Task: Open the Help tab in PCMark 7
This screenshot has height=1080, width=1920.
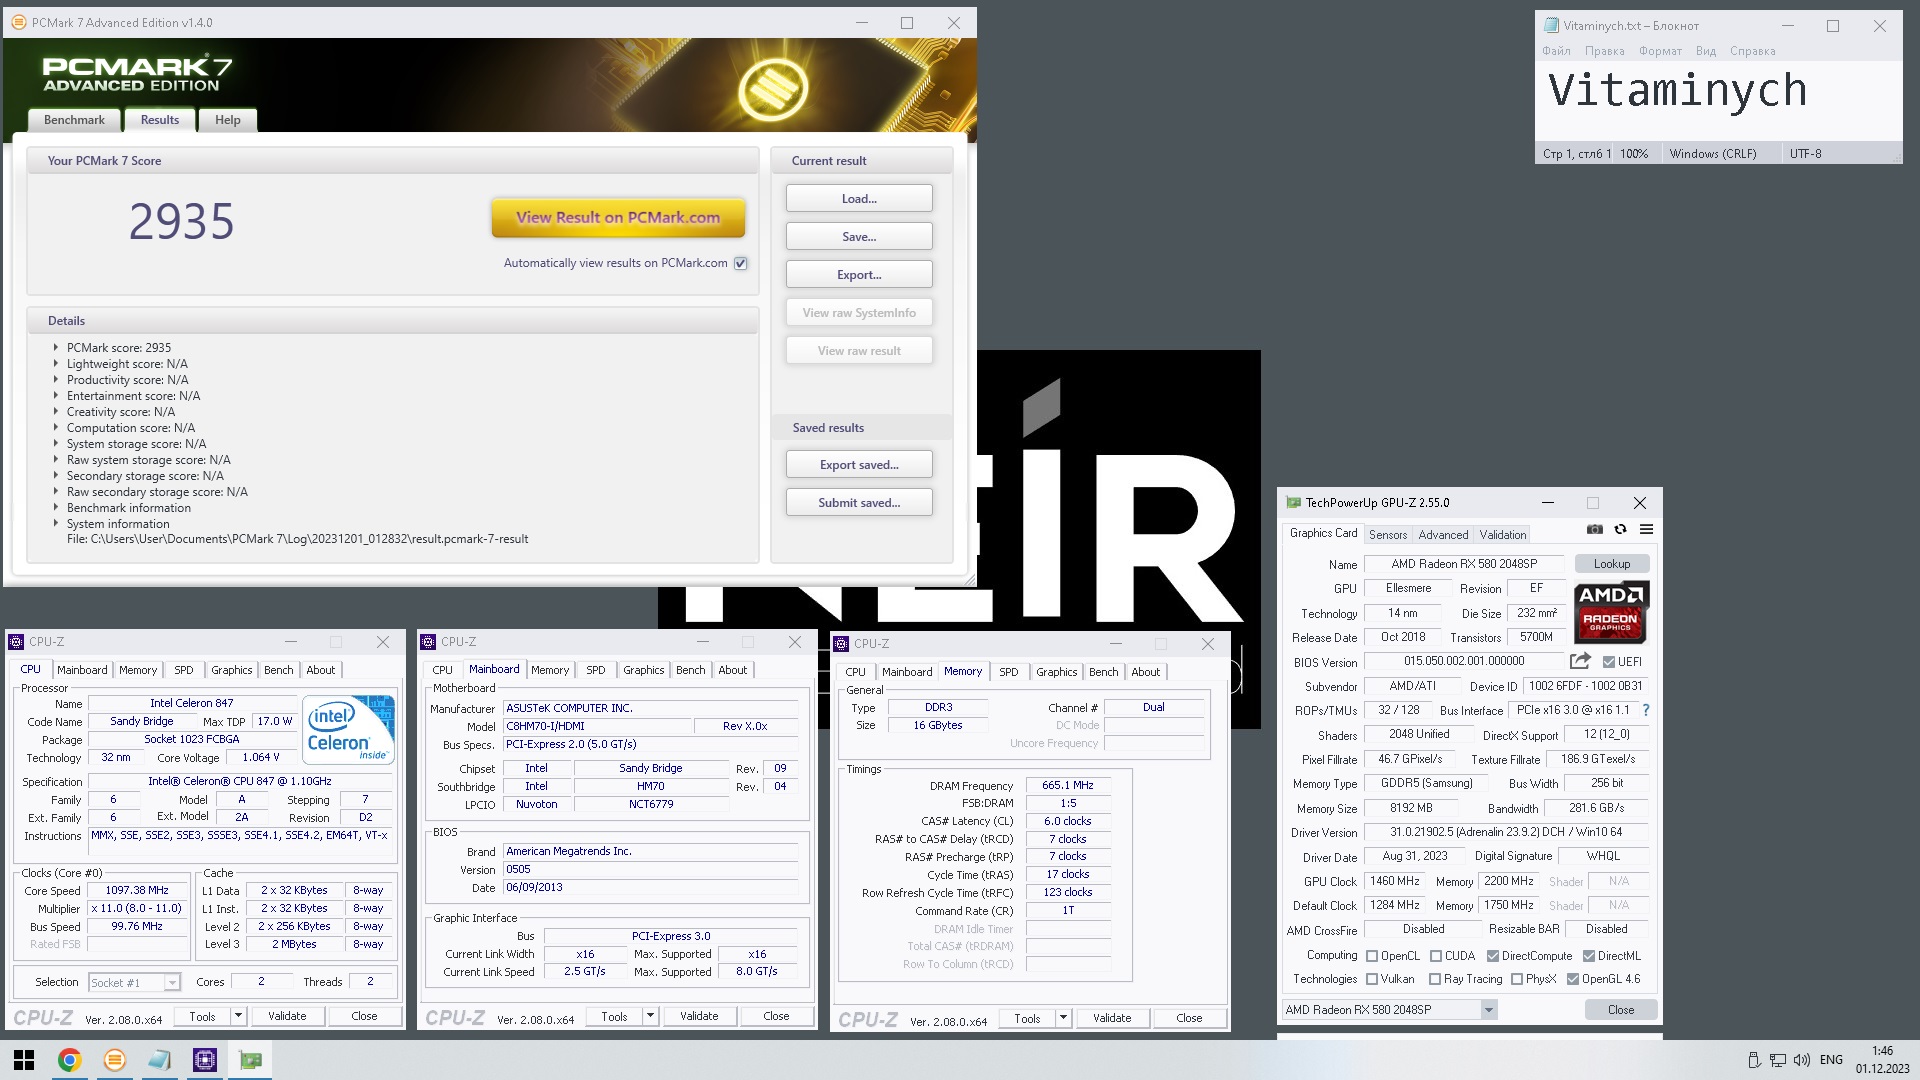Action: coord(228,120)
